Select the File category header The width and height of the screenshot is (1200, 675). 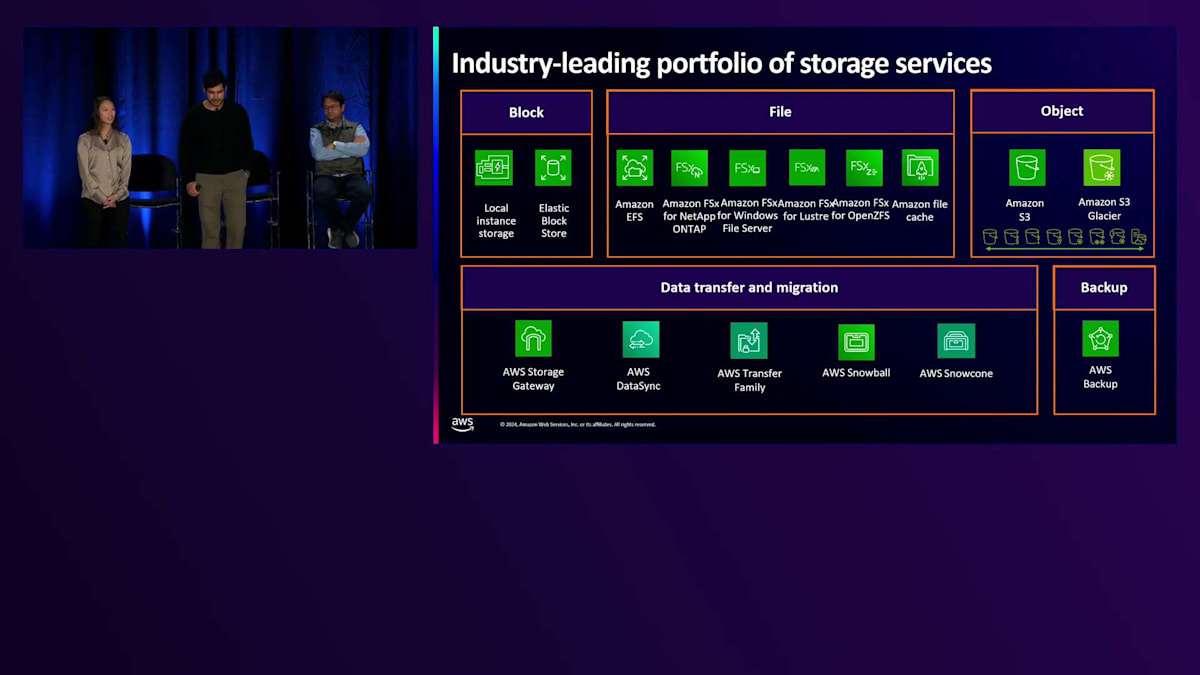[780, 112]
